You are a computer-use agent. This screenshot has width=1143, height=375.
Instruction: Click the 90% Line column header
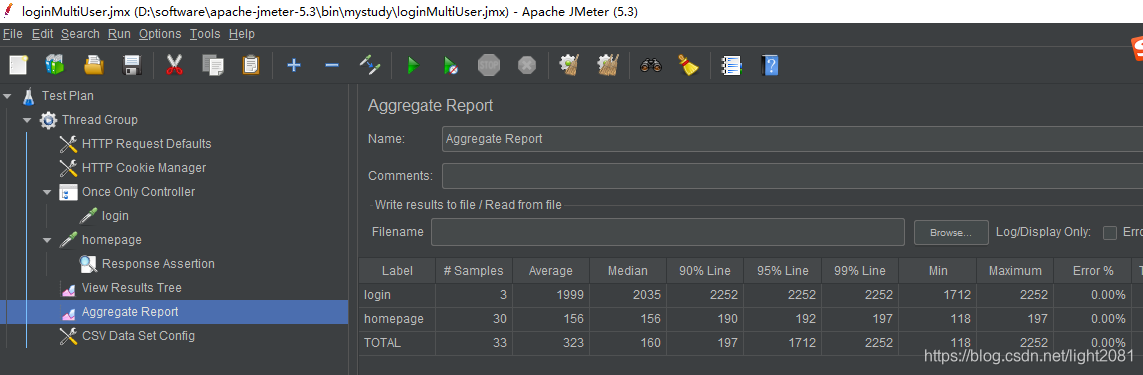[x=706, y=271]
